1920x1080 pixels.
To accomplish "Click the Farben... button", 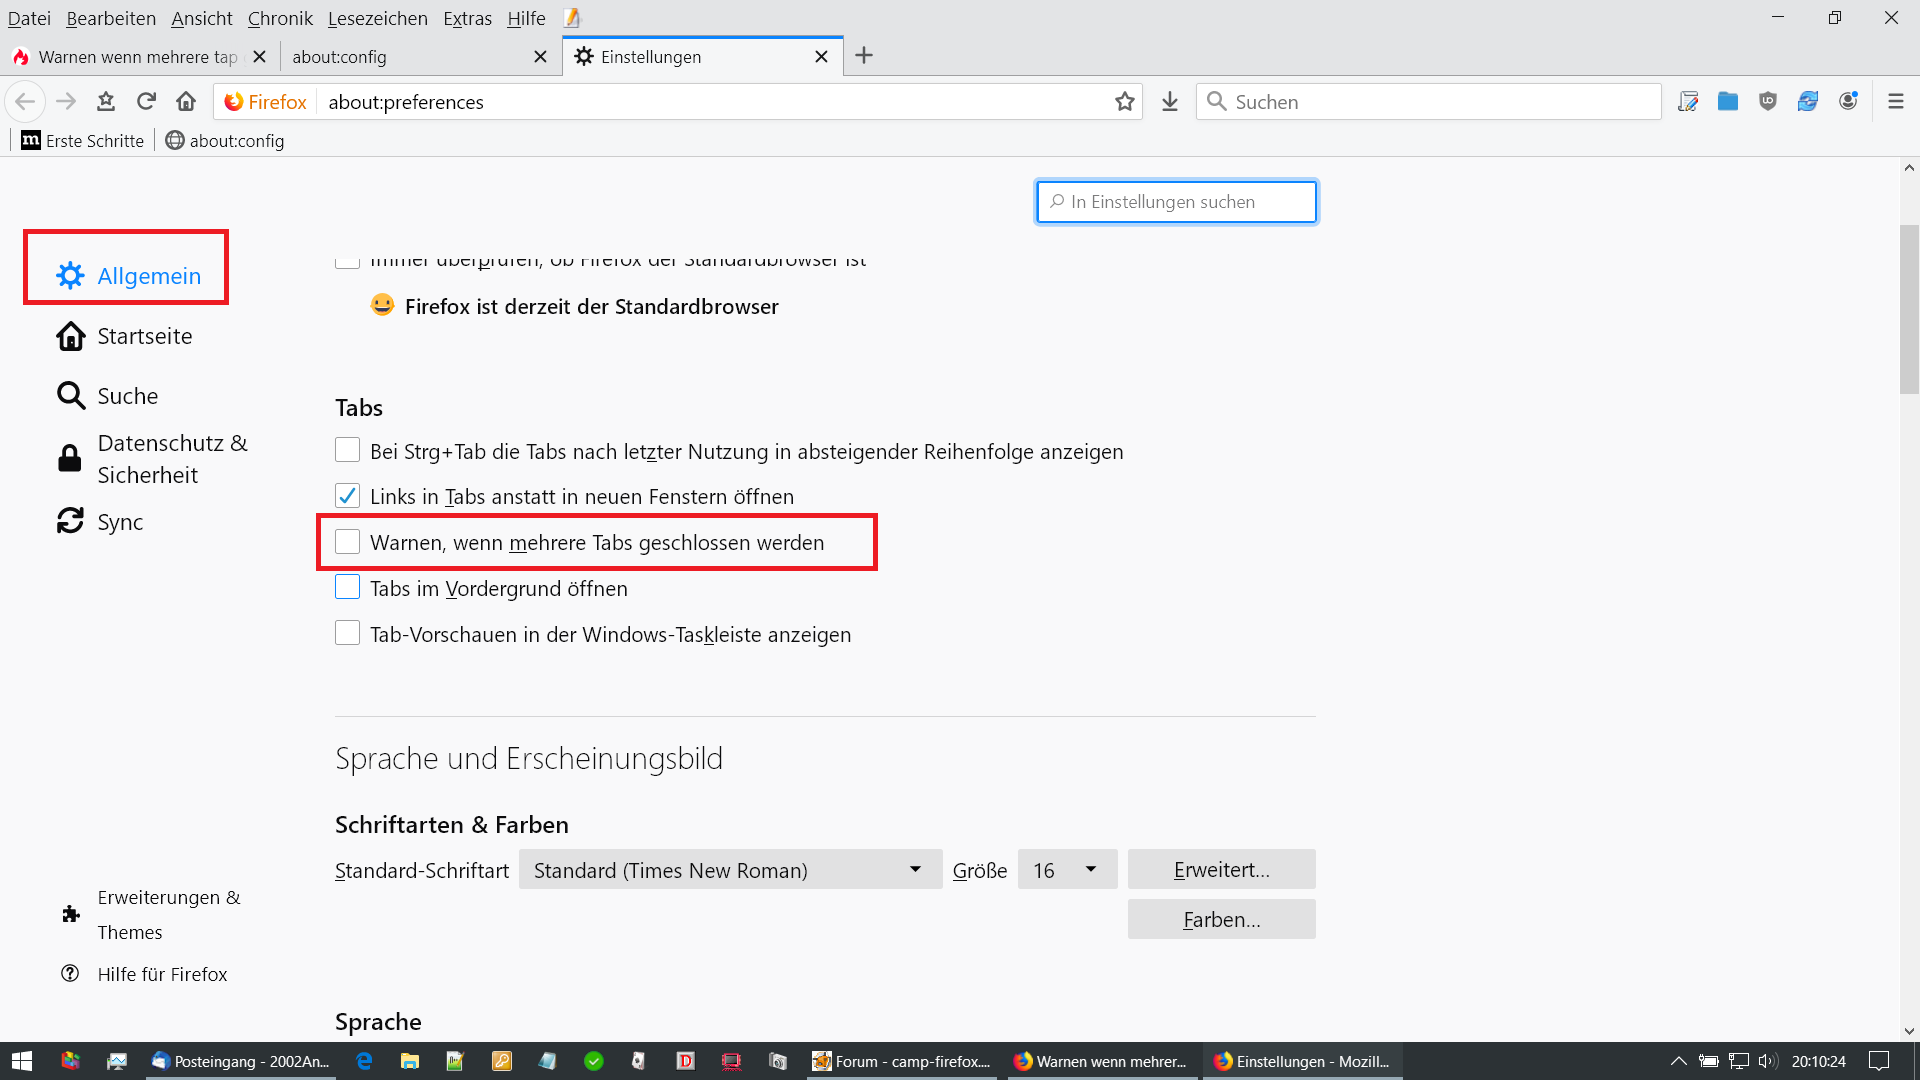I will (x=1221, y=920).
